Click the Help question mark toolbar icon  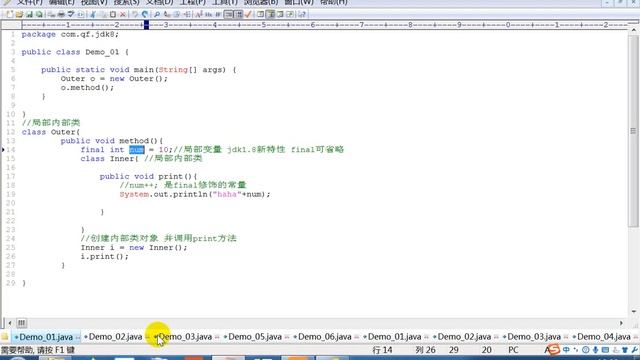pos(302,14)
